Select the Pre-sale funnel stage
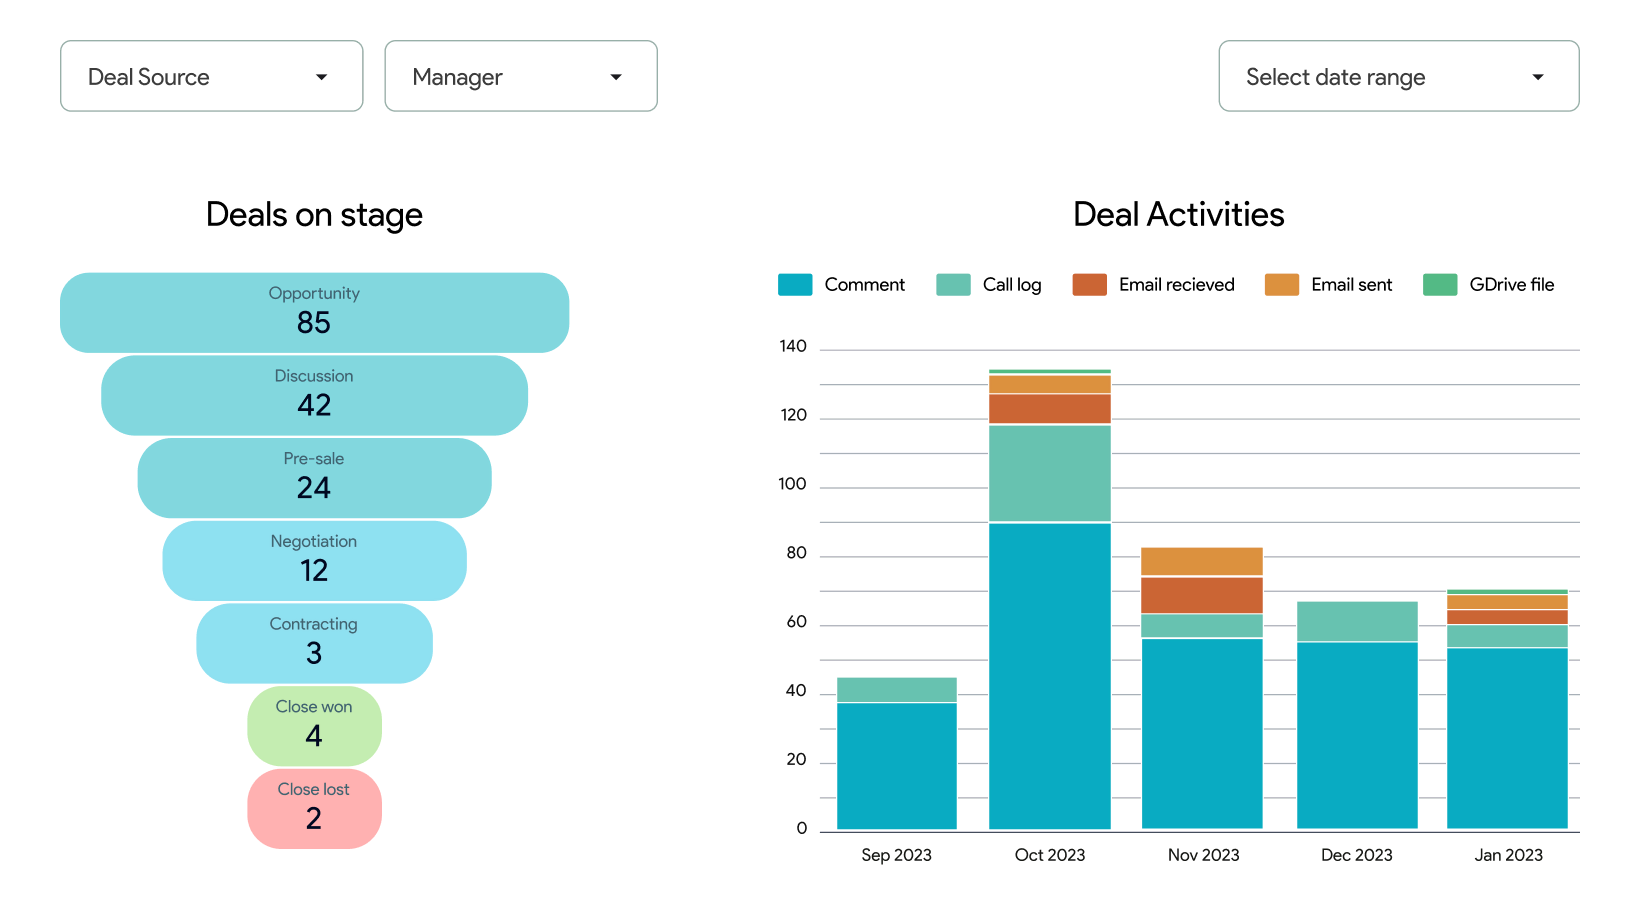The height and width of the screenshot is (900, 1640). coord(314,478)
